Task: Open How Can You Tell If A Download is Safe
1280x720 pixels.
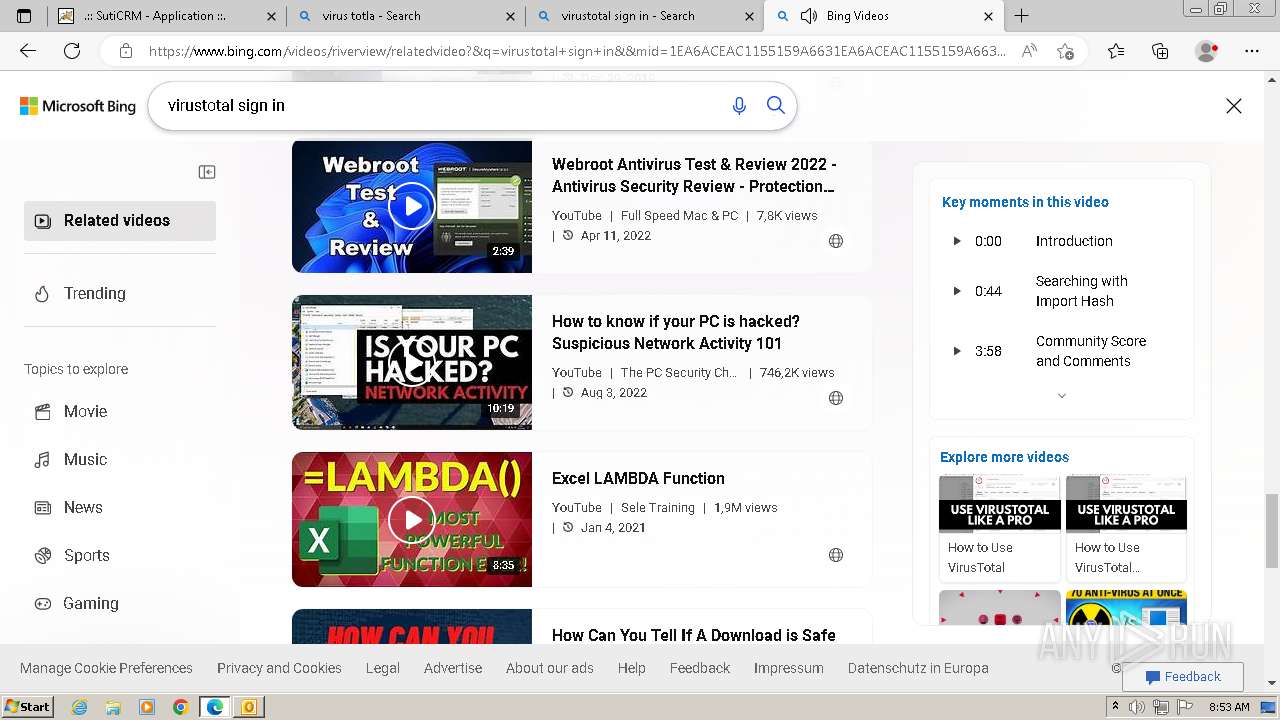Action: click(x=693, y=635)
